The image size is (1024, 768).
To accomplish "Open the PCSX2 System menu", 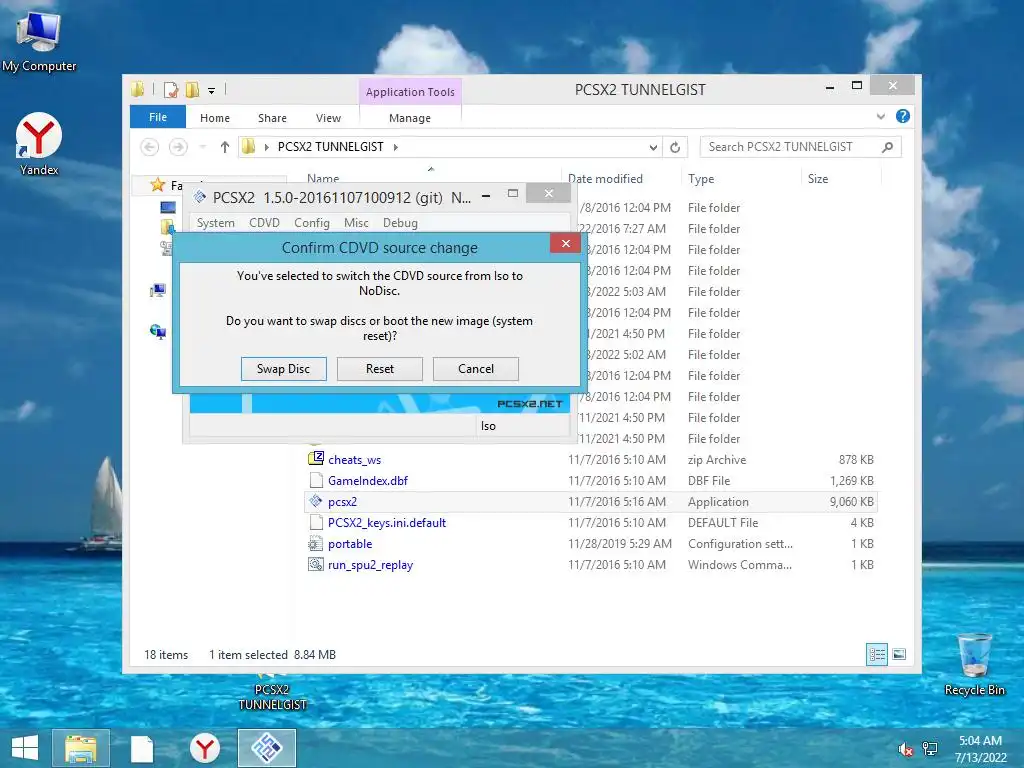I will (216, 223).
